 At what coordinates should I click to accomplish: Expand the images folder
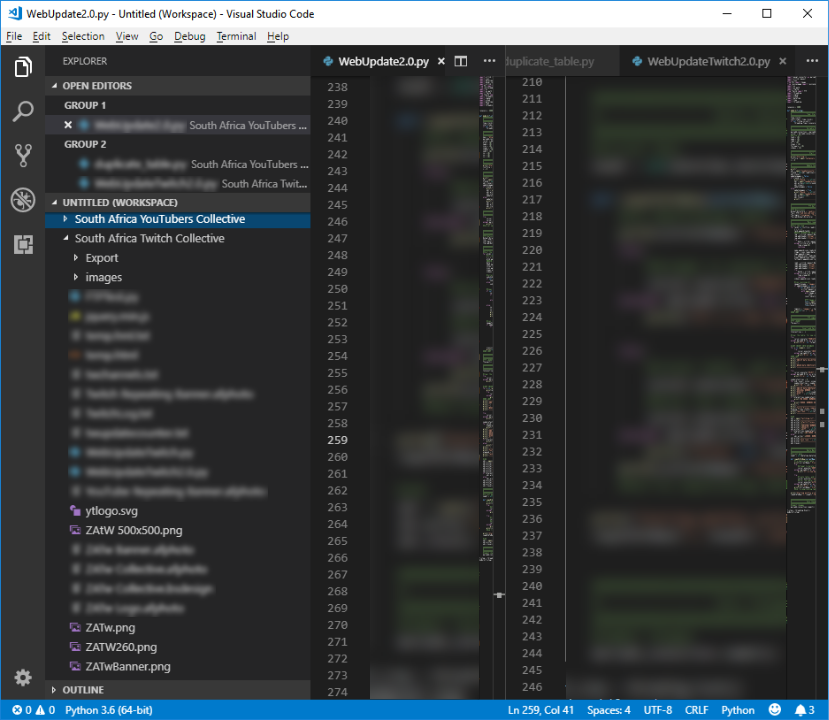178,278
